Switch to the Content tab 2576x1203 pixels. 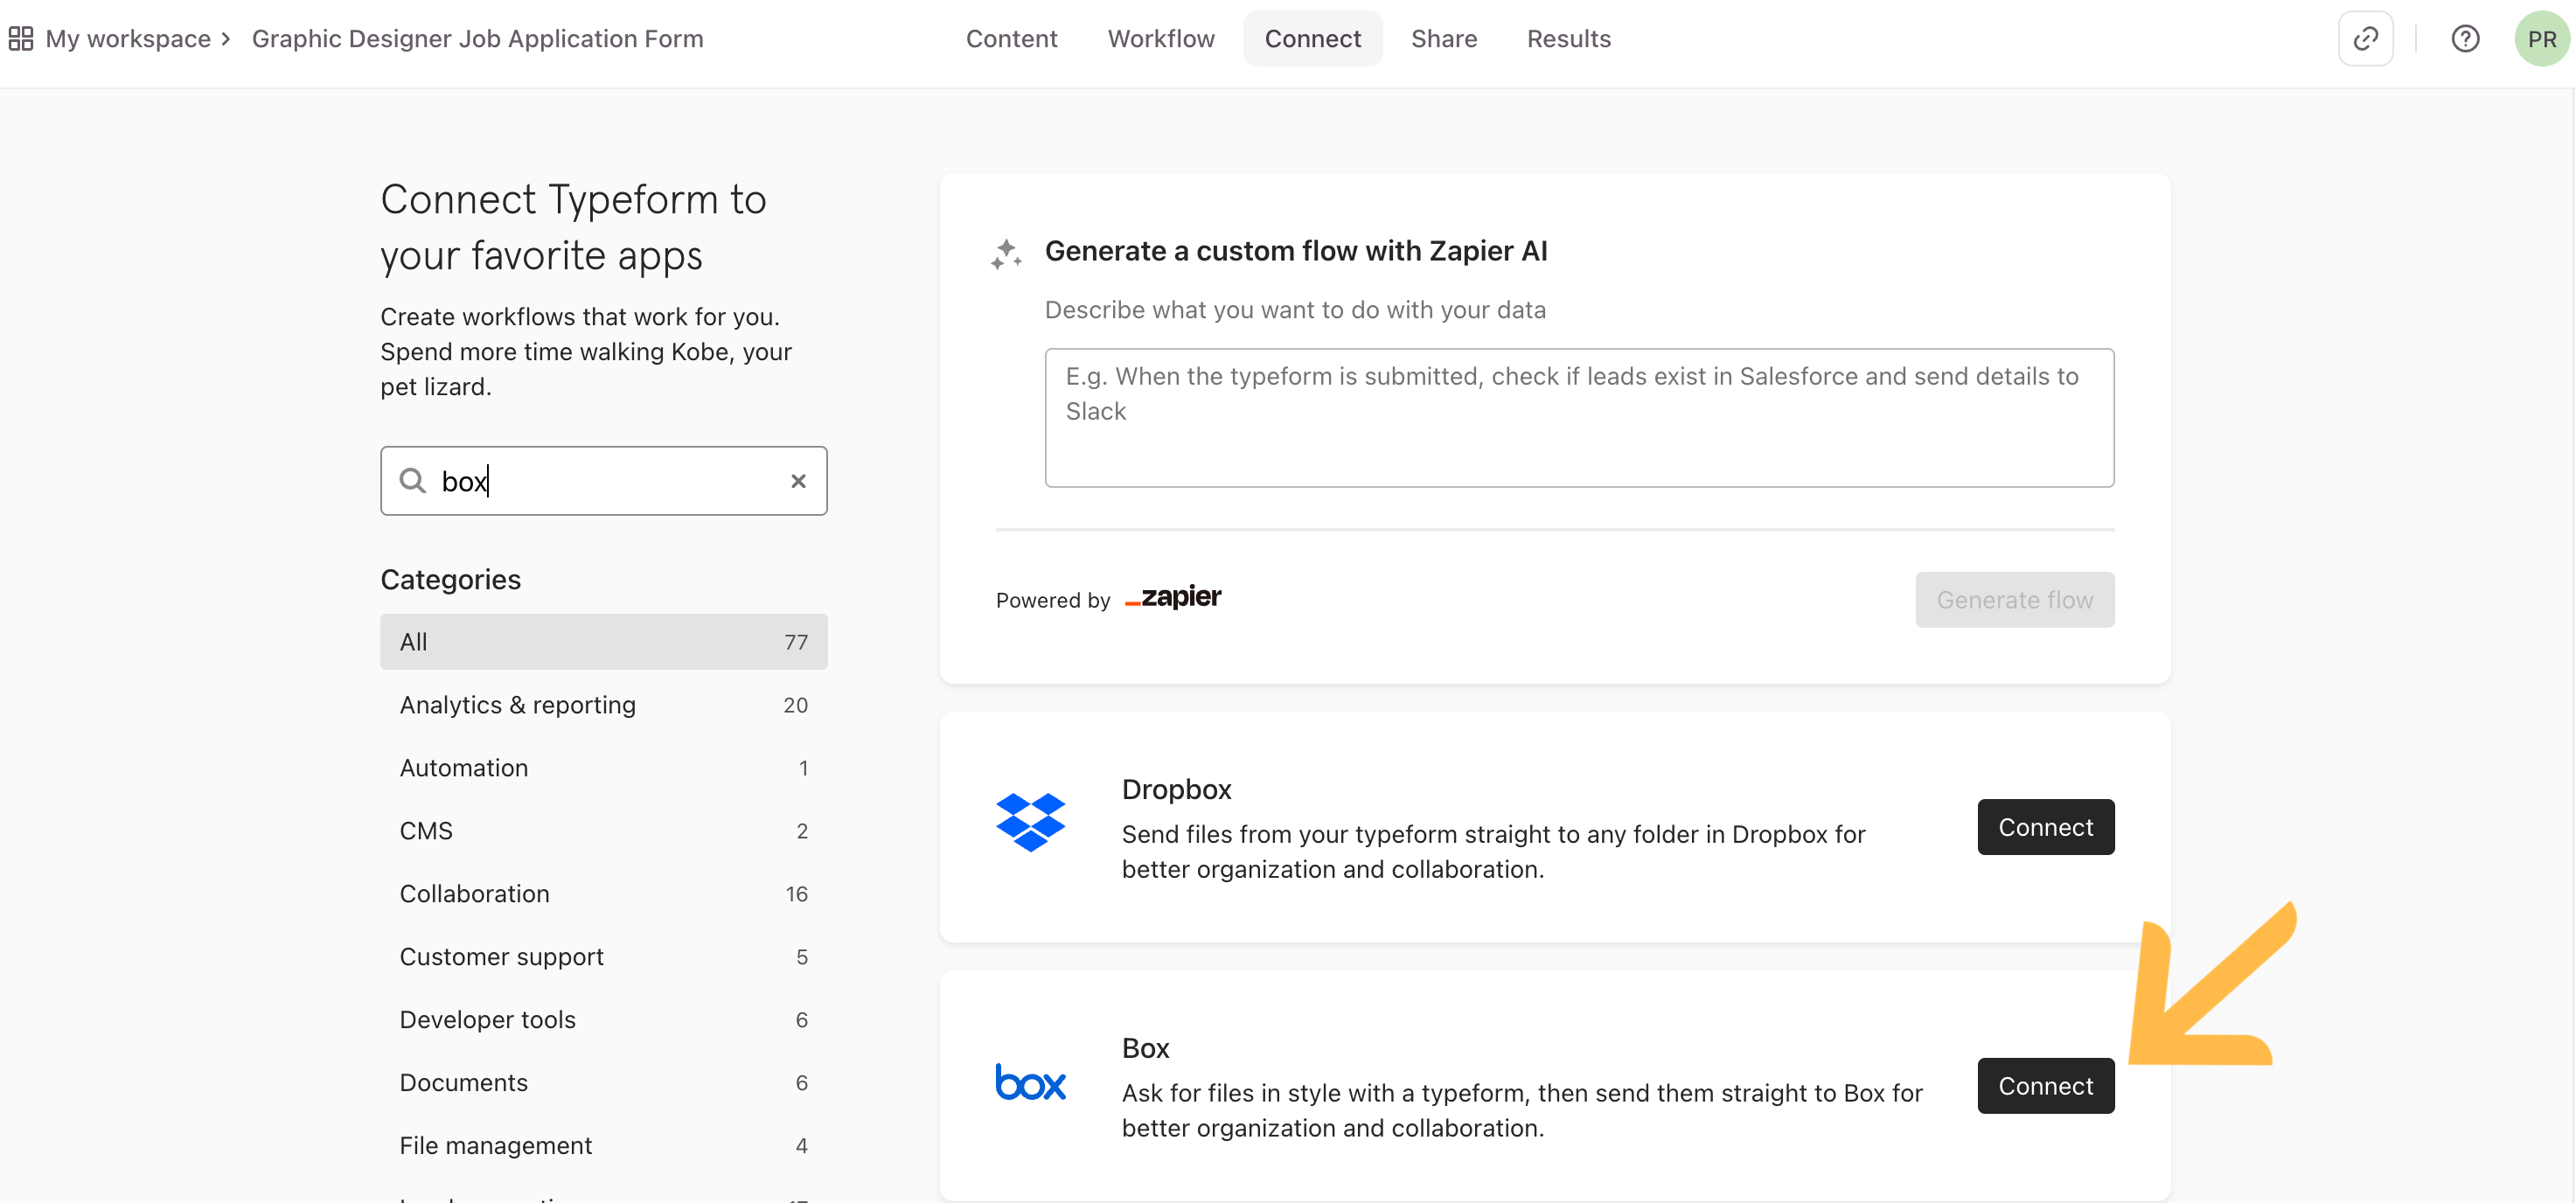(x=1011, y=38)
